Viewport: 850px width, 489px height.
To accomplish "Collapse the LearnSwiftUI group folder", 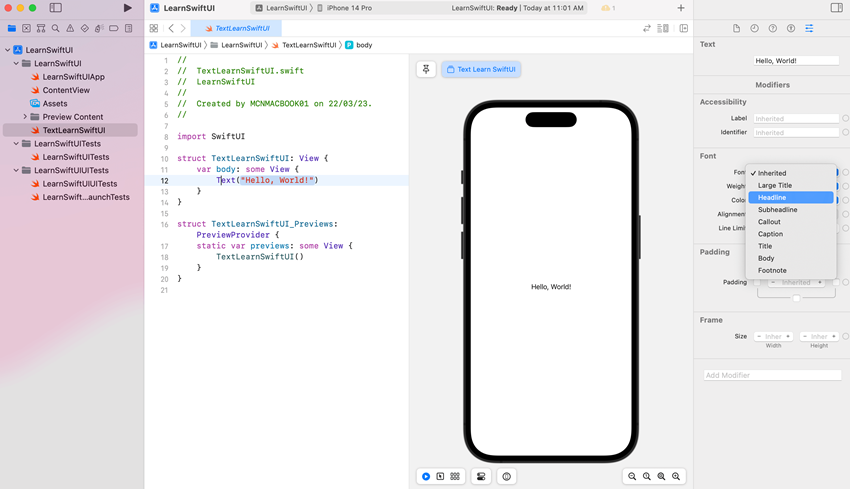I will coord(16,63).
